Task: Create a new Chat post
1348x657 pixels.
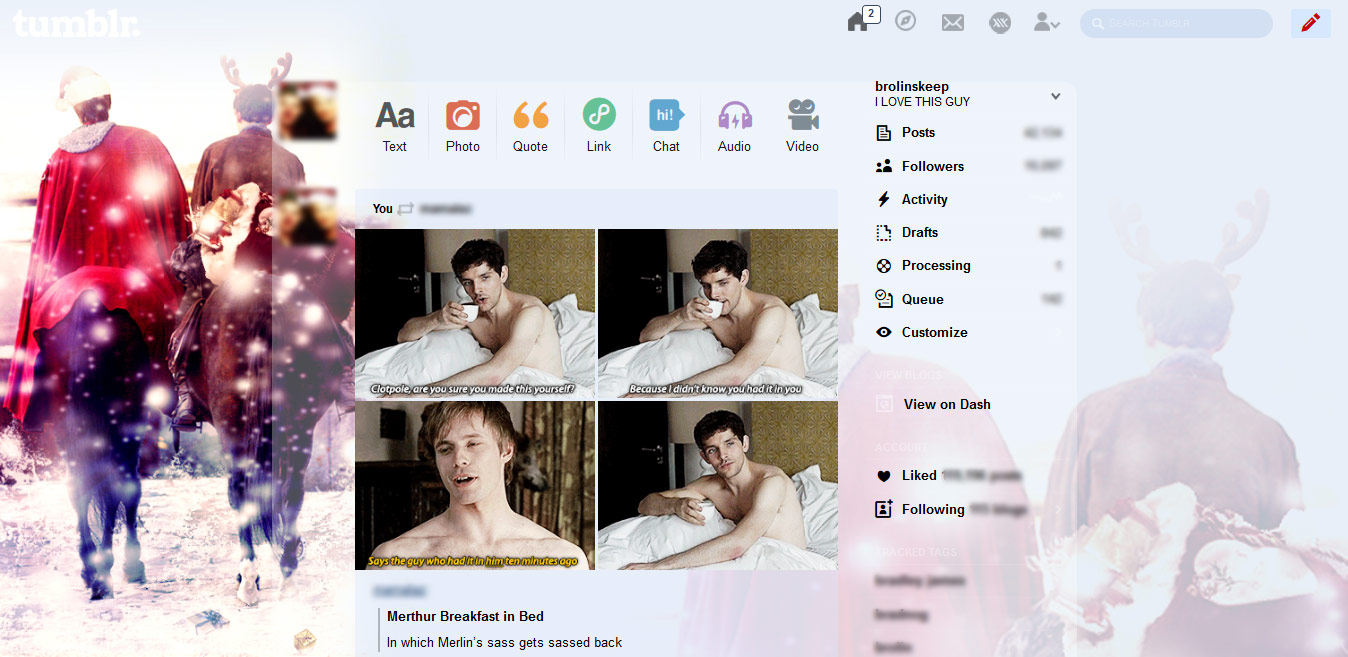Action: [x=666, y=126]
